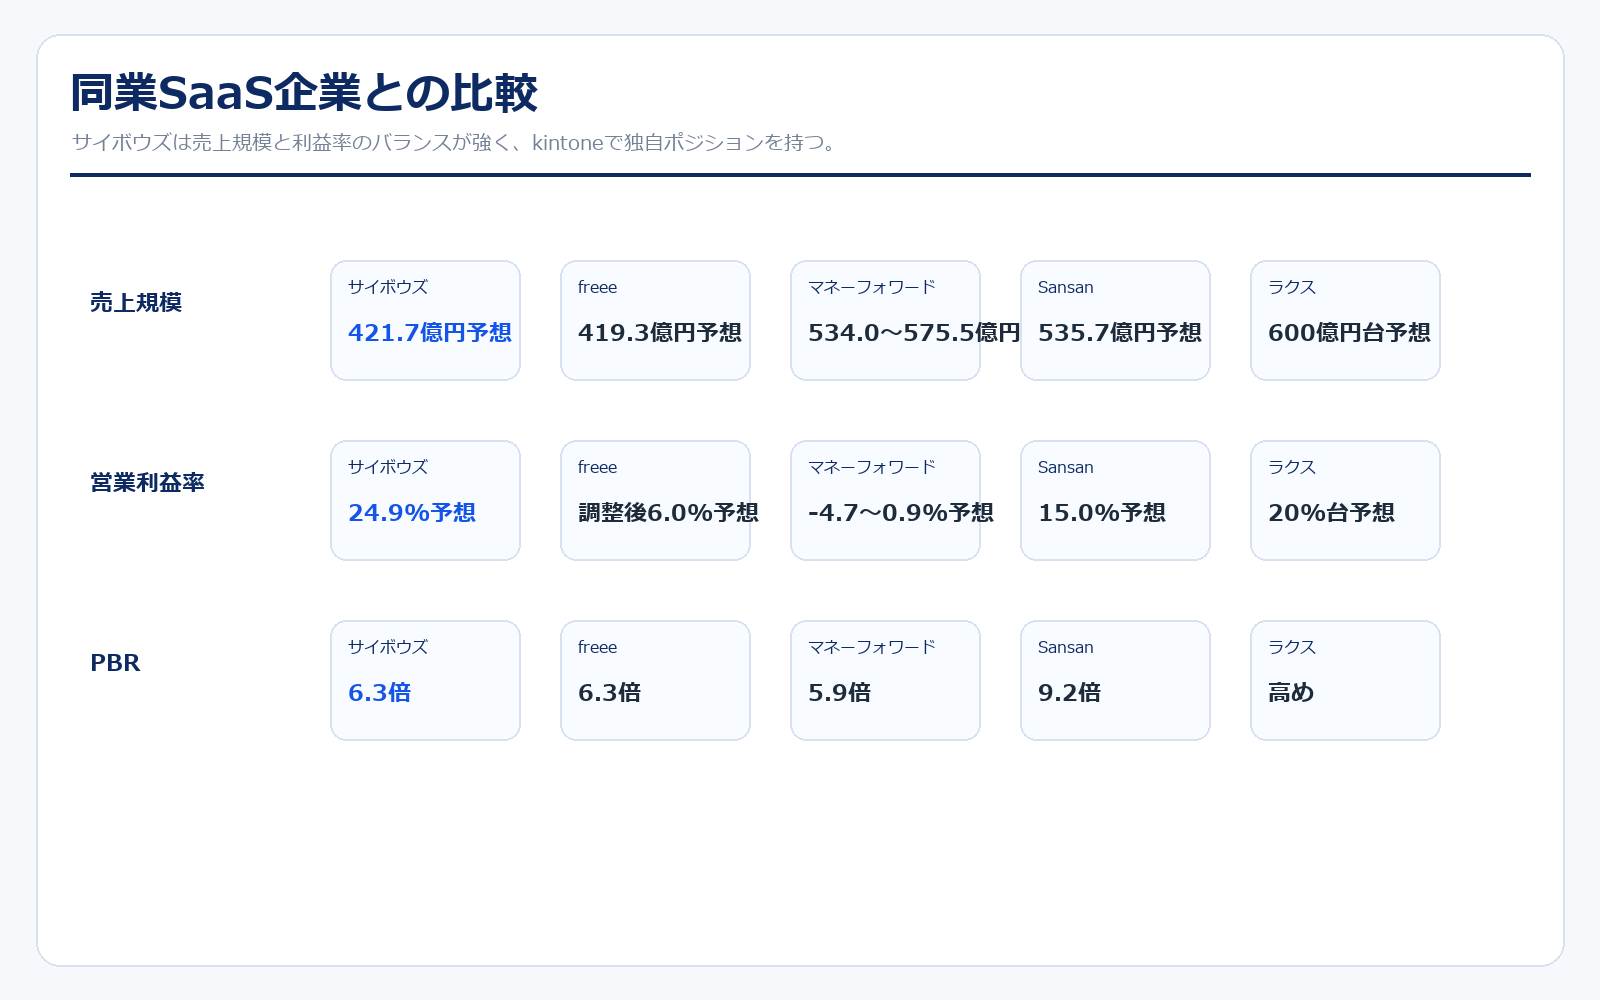Click ラクス label in PBR row
Viewport: 1600px width, 1000px height.
pyautogui.click(x=1292, y=647)
